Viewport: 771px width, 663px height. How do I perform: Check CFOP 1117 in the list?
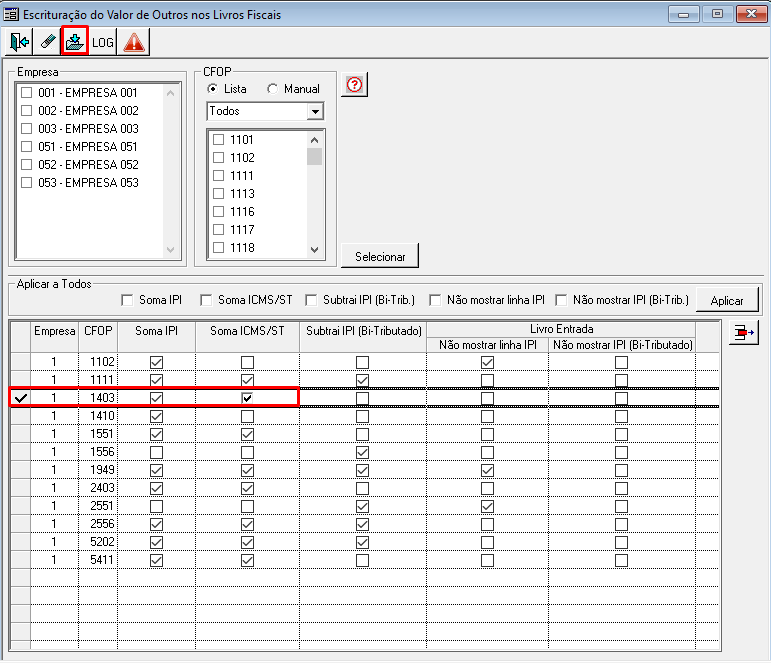(x=218, y=230)
